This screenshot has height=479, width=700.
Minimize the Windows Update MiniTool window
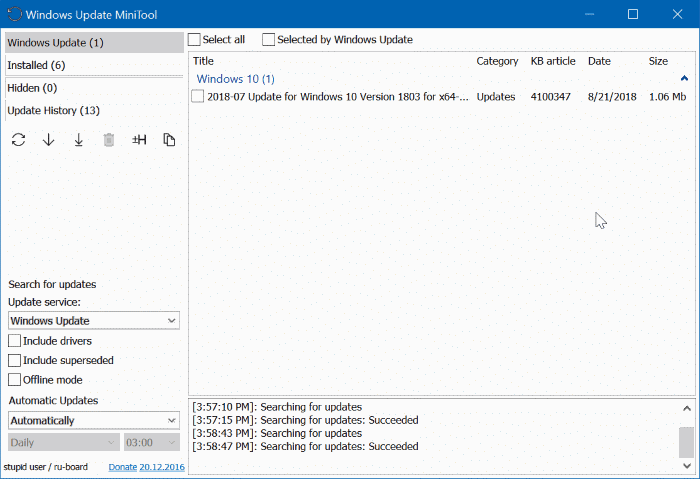tap(589, 14)
